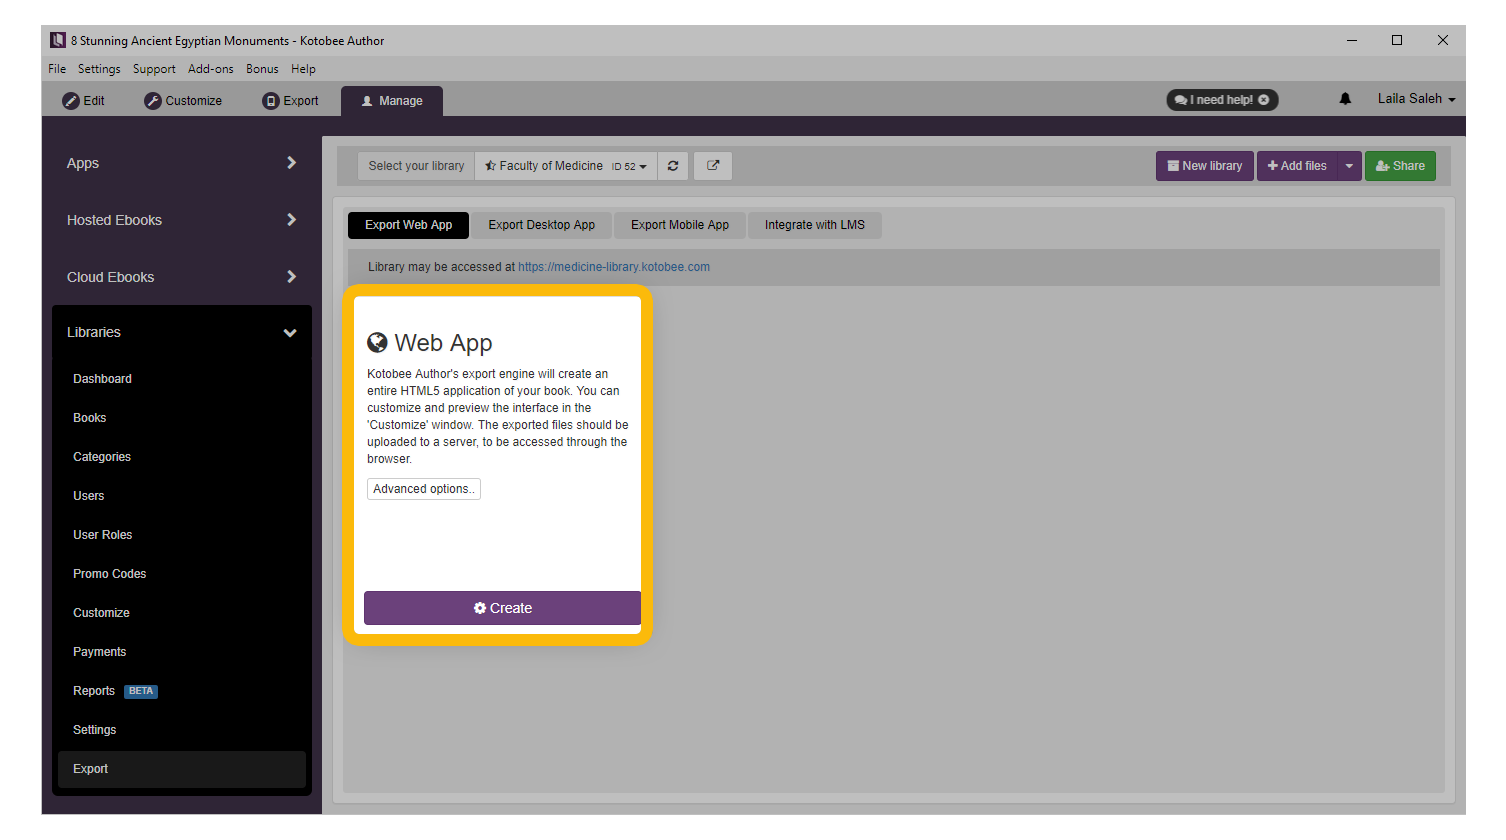This screenshot has height=840, width=1506.
Task: Click the Web App globe icon
Action: click(x=377, y=343)
